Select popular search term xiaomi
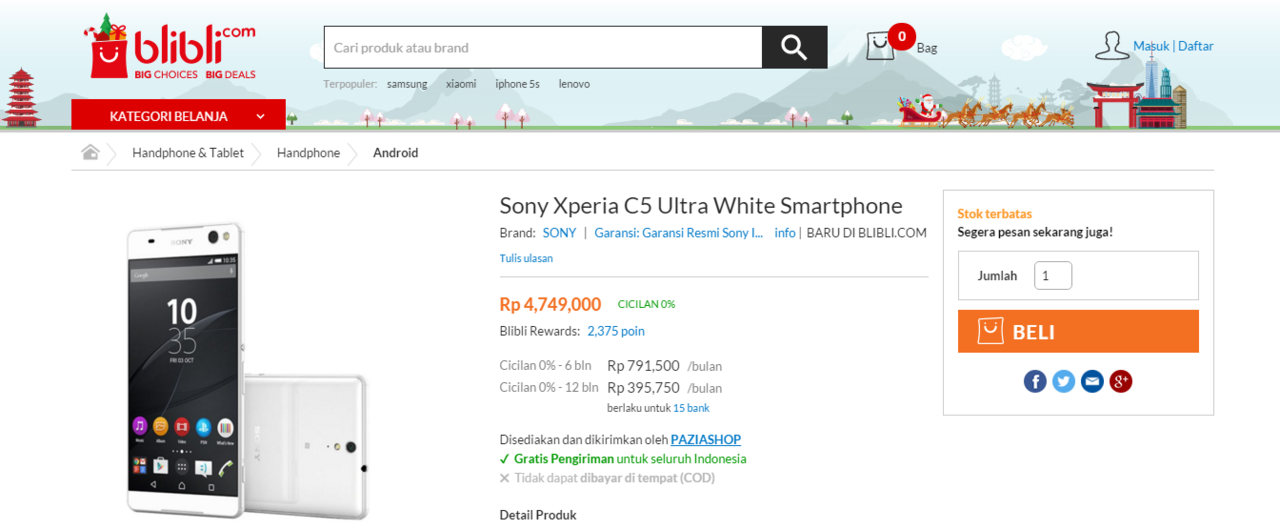The width and height of the screenshot is (1280, 530). point(461,84)
